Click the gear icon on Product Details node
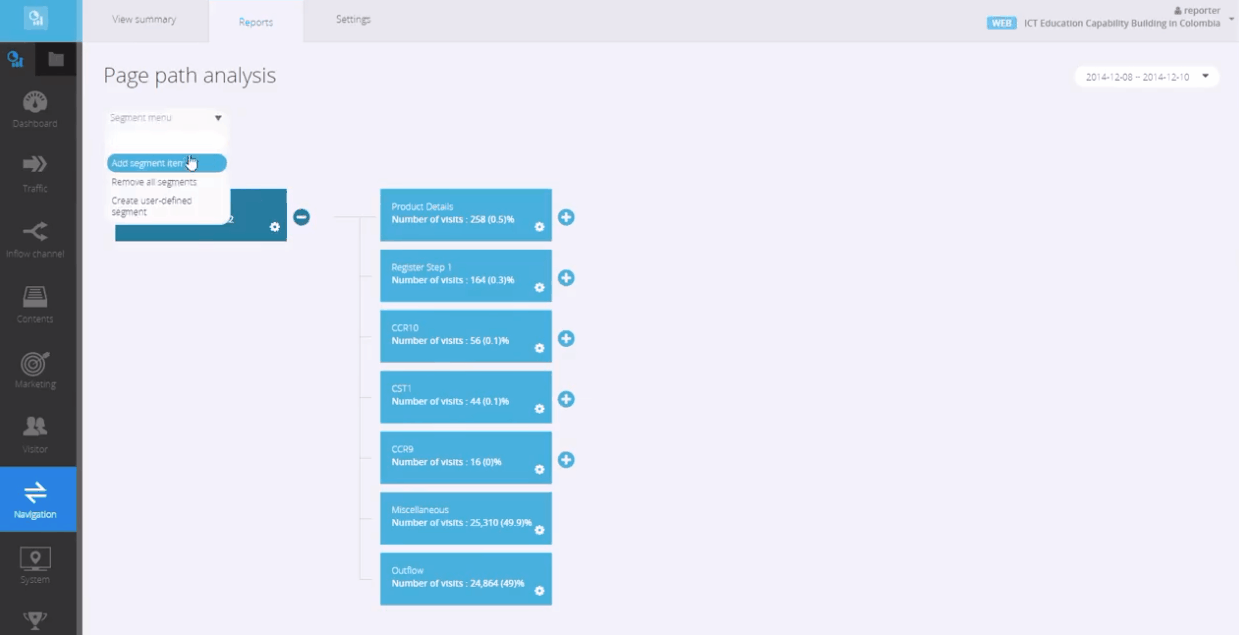Viewport: 1239px width, 635px height. pyautogui.click(x=539, y=227)
